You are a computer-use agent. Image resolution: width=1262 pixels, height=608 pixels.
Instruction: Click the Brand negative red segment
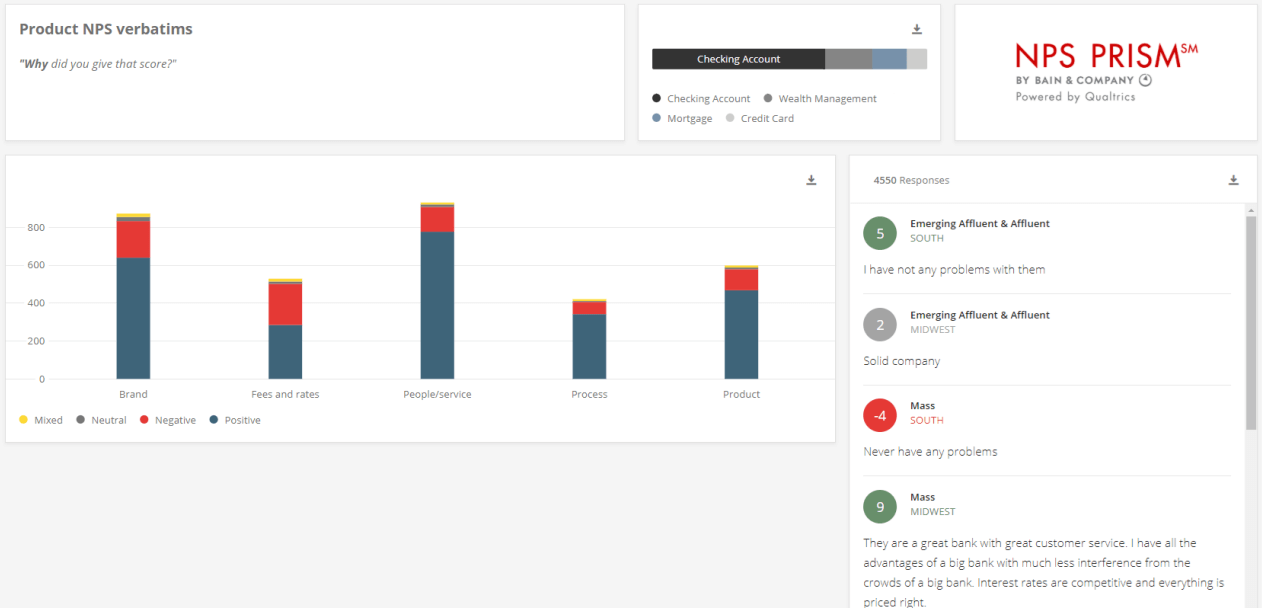(x=133, y=239)
